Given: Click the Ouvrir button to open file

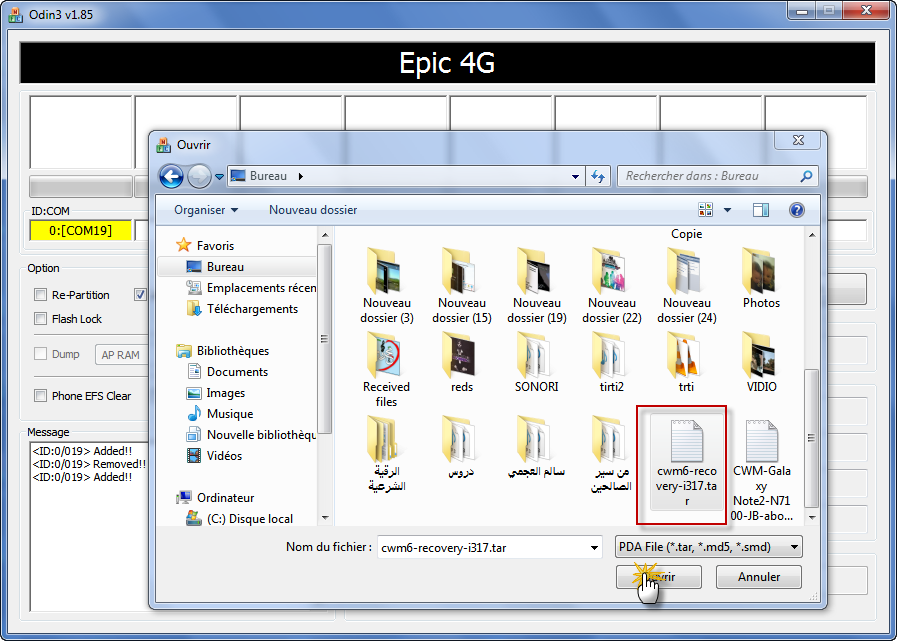Looking at the screenshot, I should (658, 577).
